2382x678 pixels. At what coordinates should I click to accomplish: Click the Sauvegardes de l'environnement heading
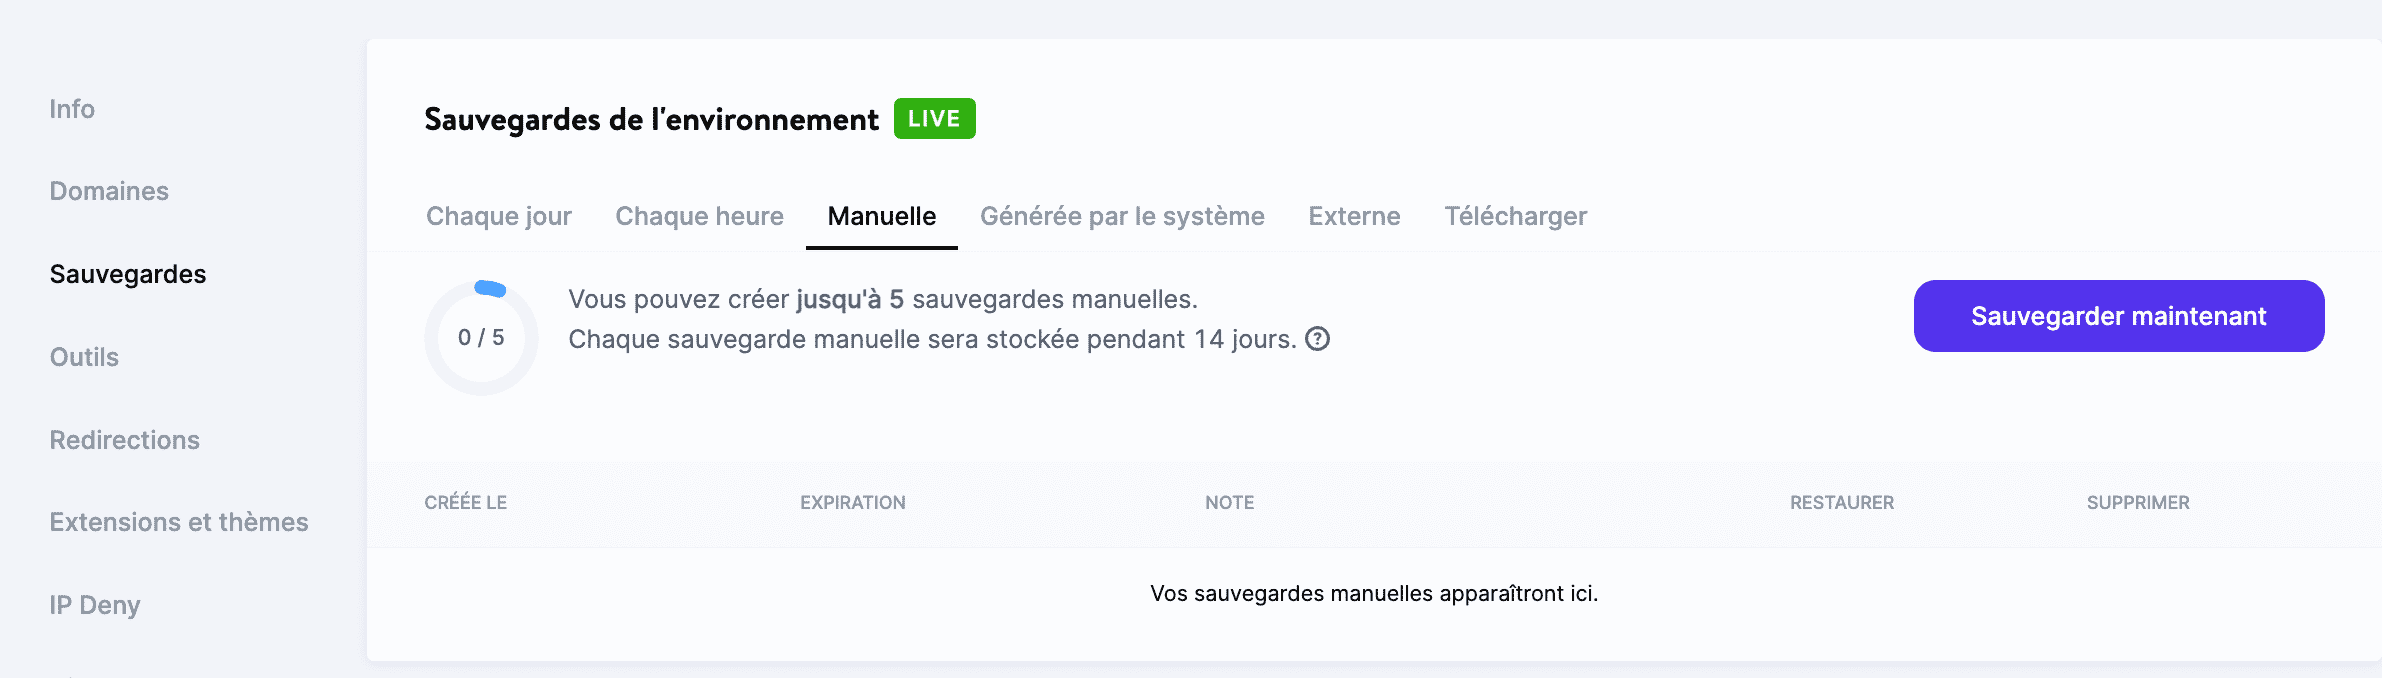click(x=650, y=118)
